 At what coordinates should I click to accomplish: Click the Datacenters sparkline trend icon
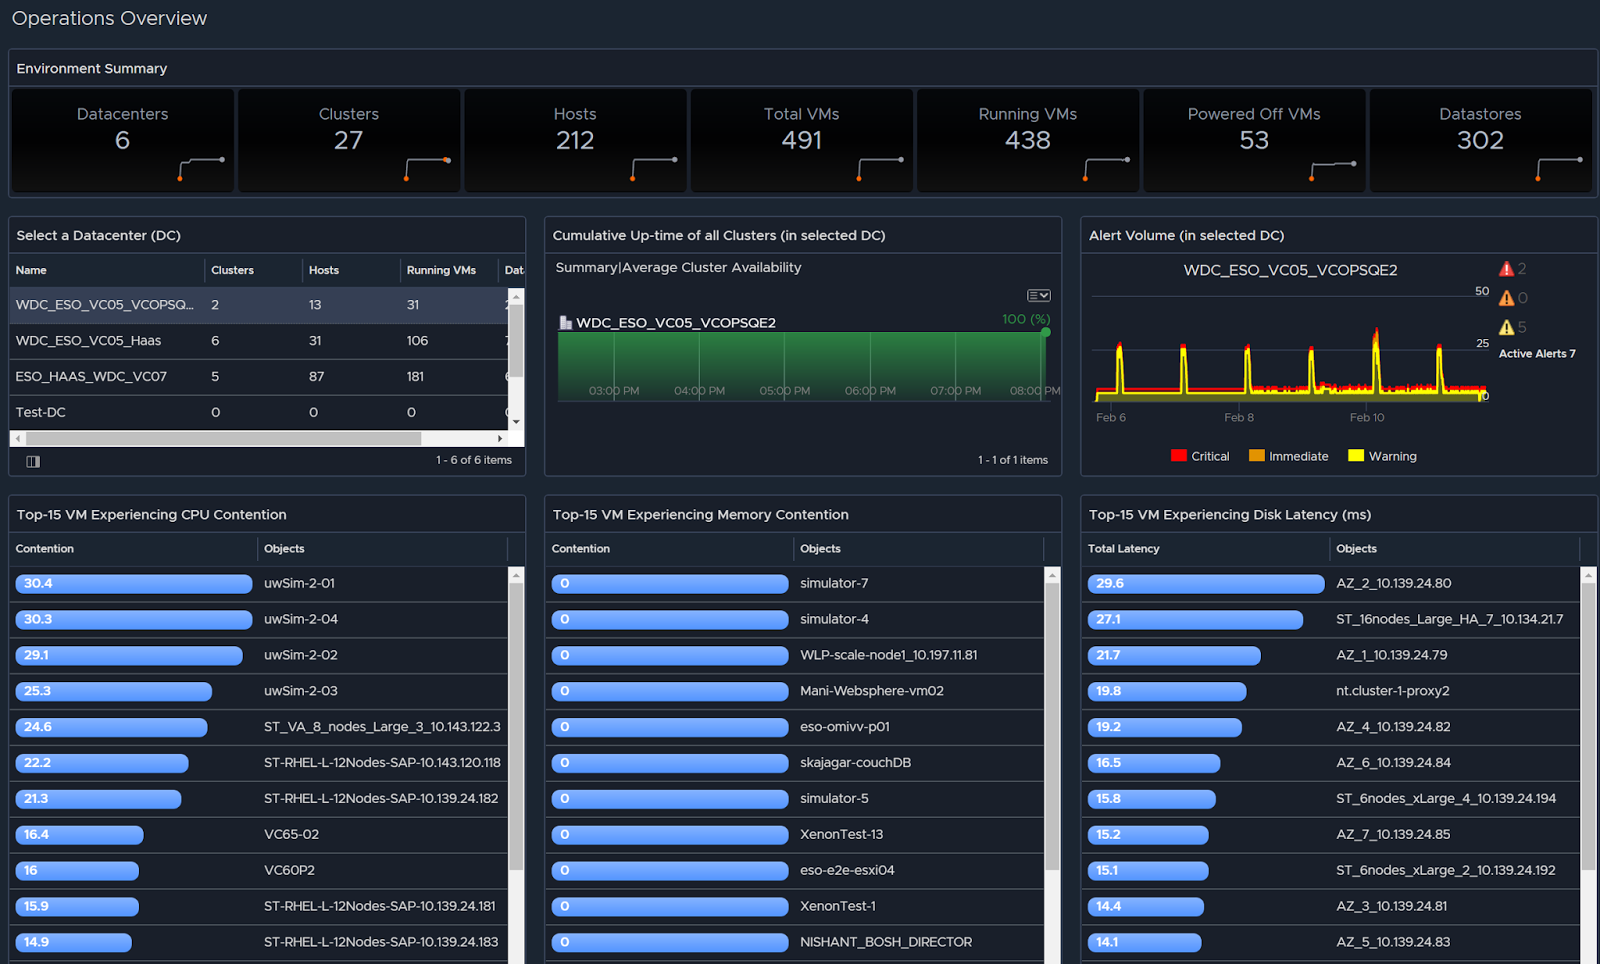click(200, 168)
